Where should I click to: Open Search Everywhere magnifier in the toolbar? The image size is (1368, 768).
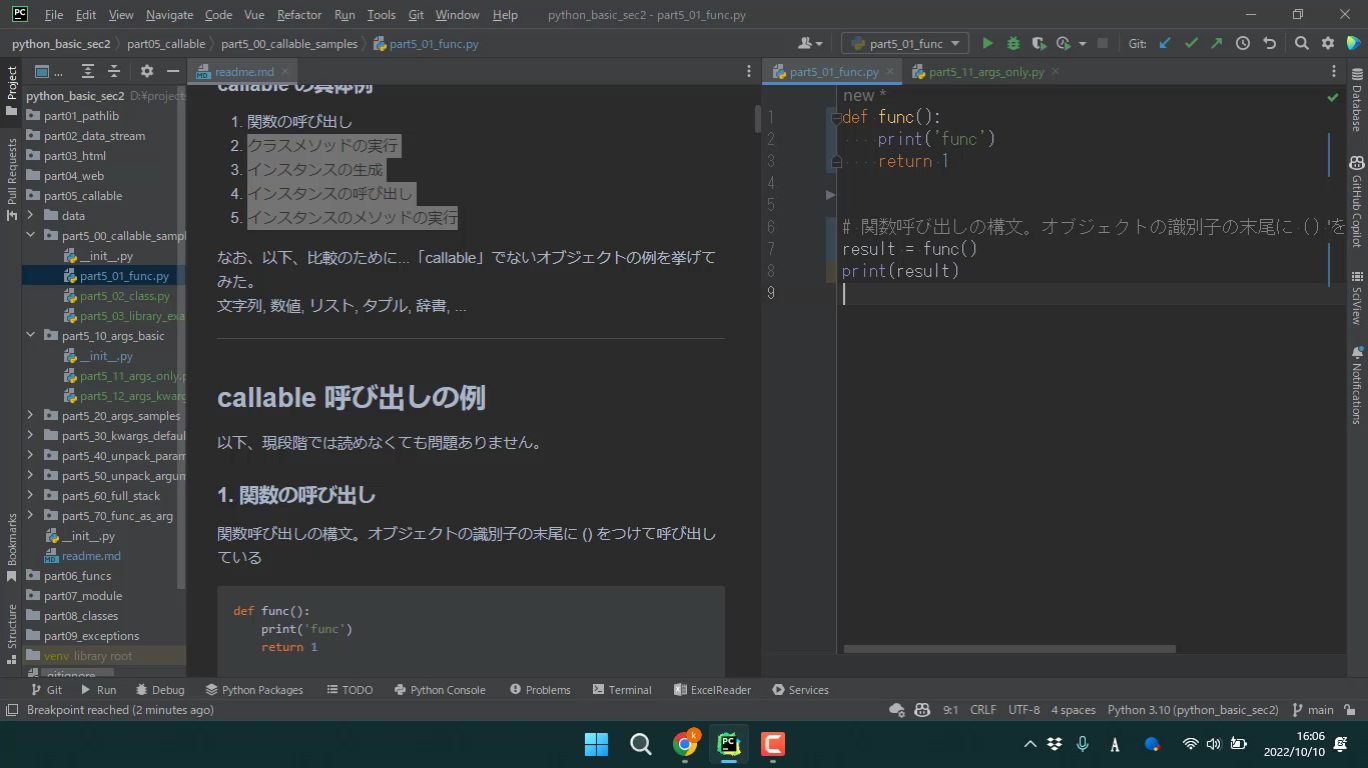[x=1301, y=43]
